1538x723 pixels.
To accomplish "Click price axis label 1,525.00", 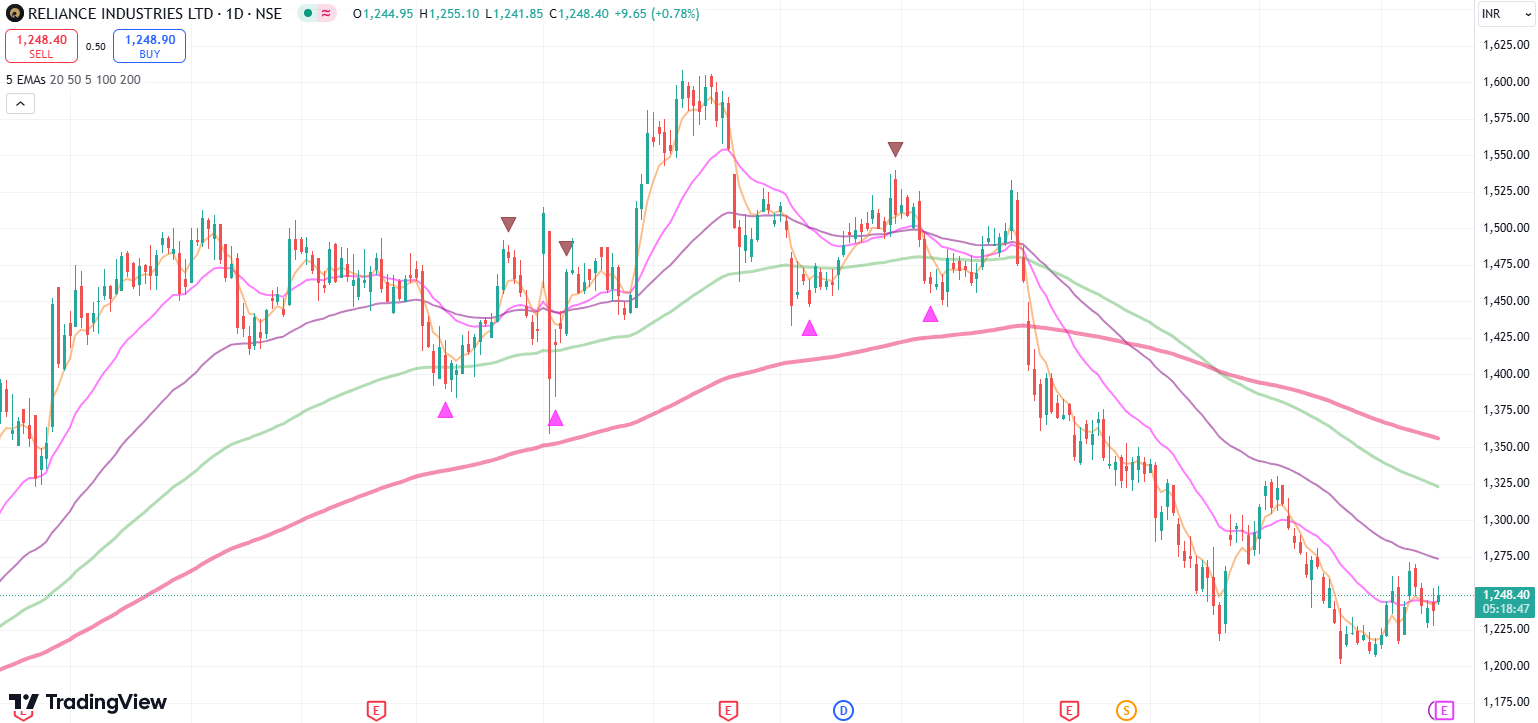I will click(1504, 191).
